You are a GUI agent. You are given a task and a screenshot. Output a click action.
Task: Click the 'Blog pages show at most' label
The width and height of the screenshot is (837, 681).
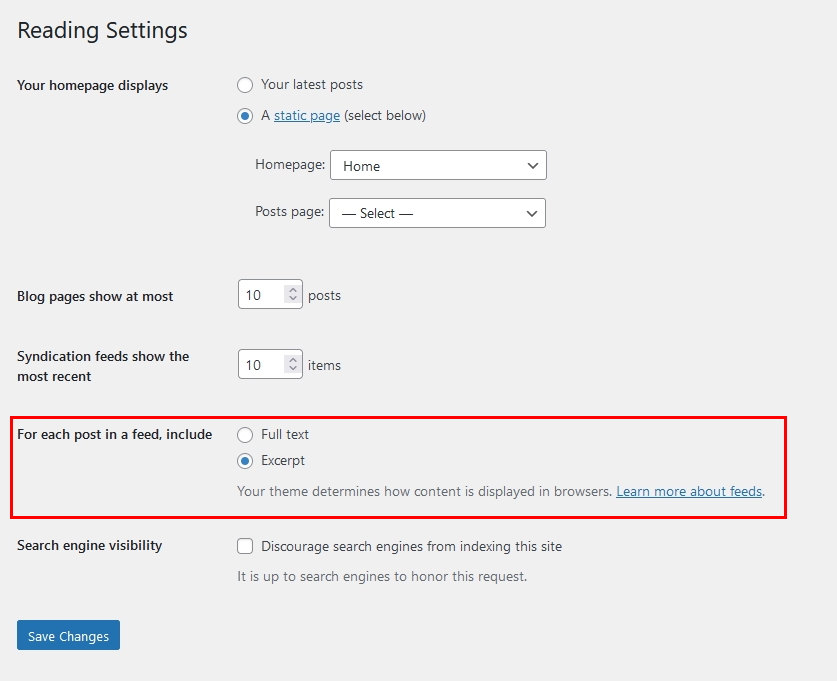pos(95,297)
